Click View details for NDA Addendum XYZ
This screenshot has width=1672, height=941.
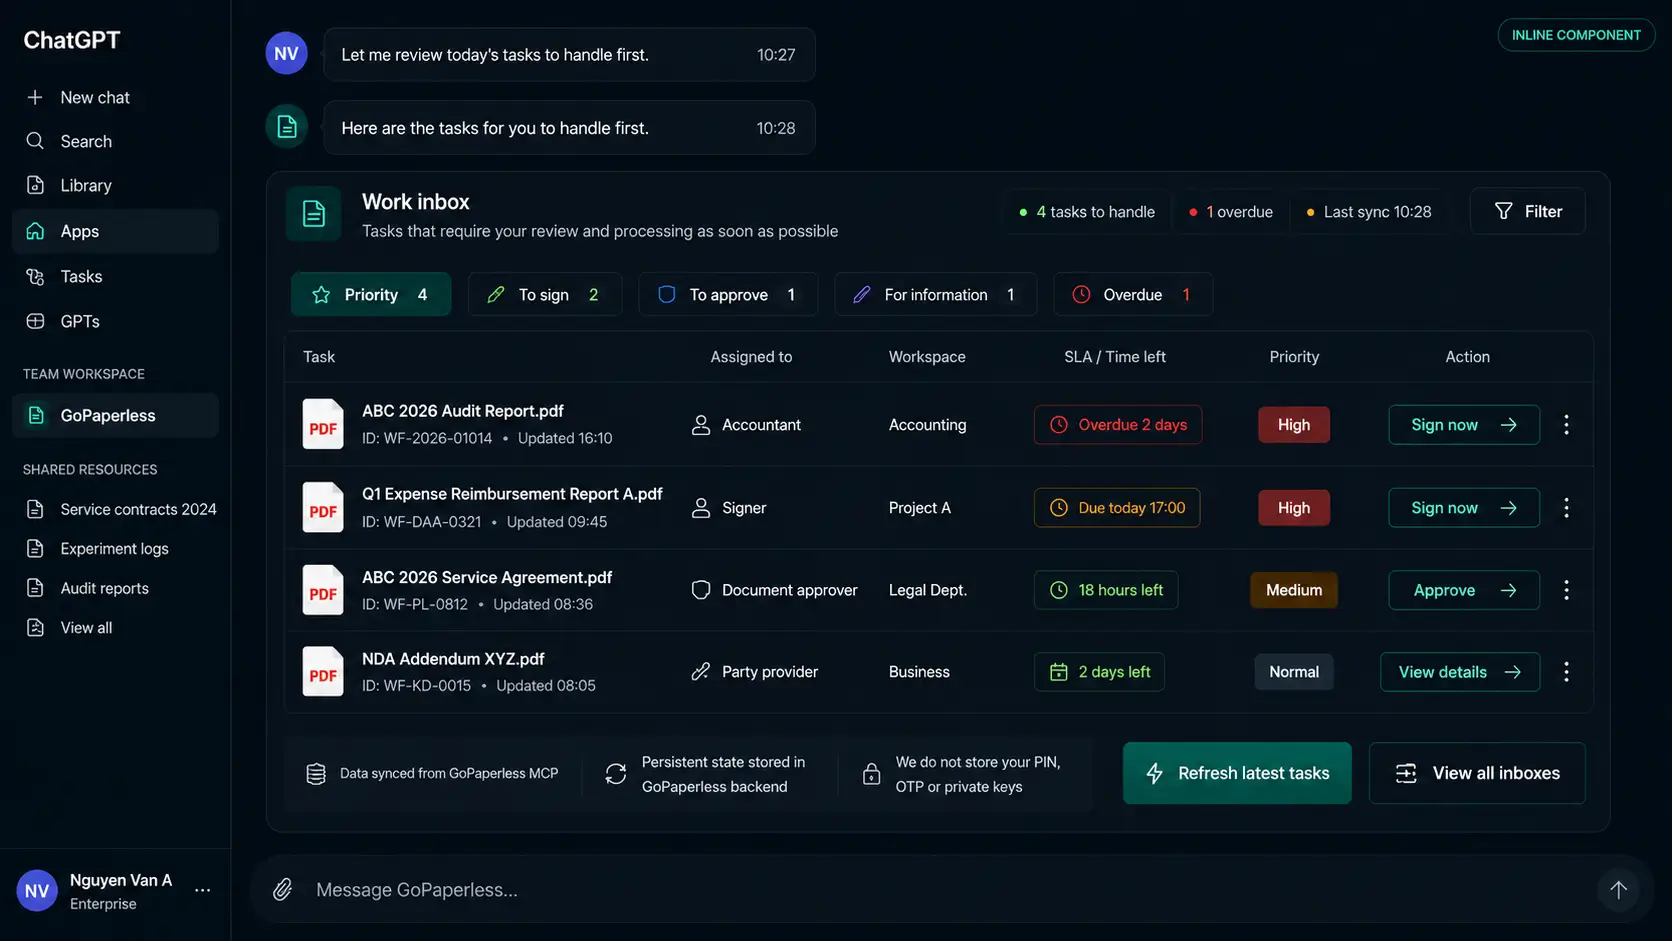pyautogui.click(x=1460, y=672)
